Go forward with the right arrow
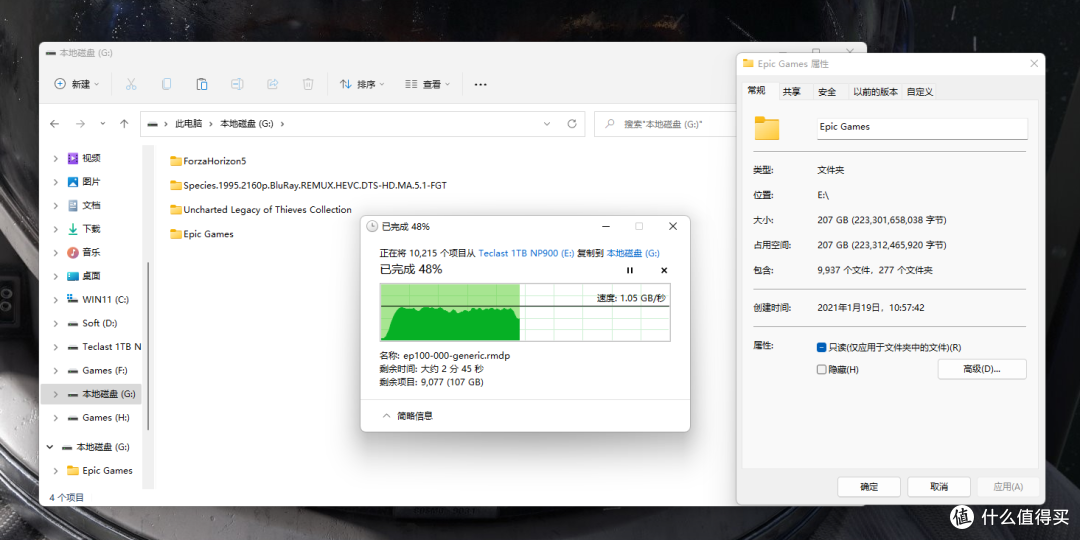1080x540 pixels. pyautogui.click(x=80, y=124)
